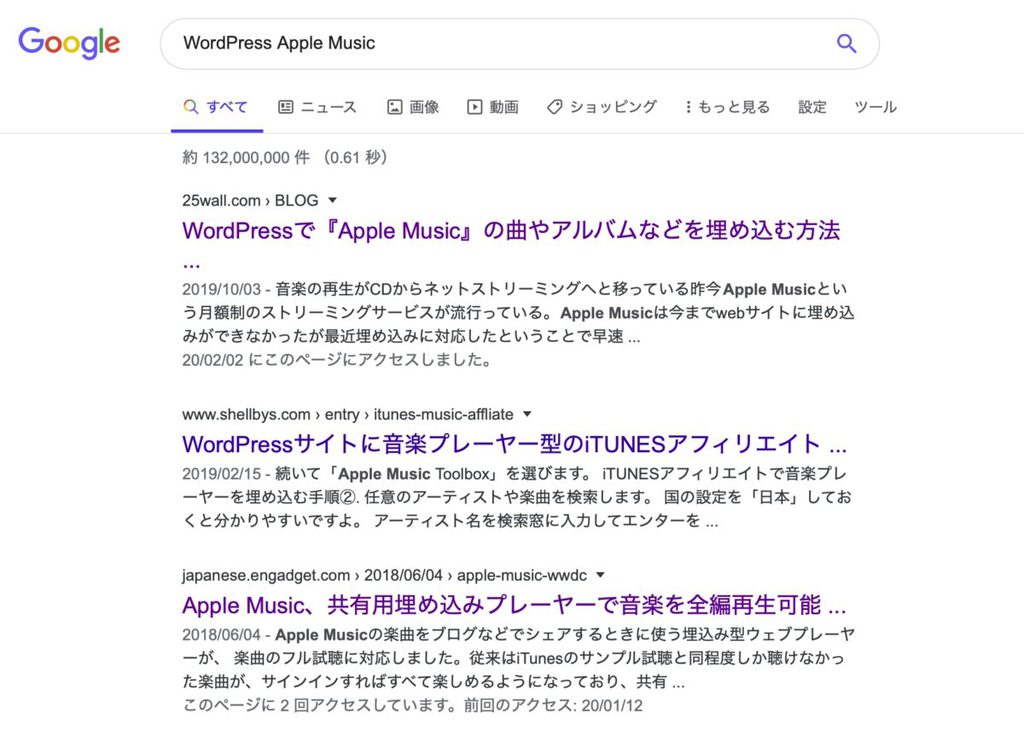This screenshot has height=737, width=1024.
Task: Open 設定 settings menu
Action: coord(812,107)
